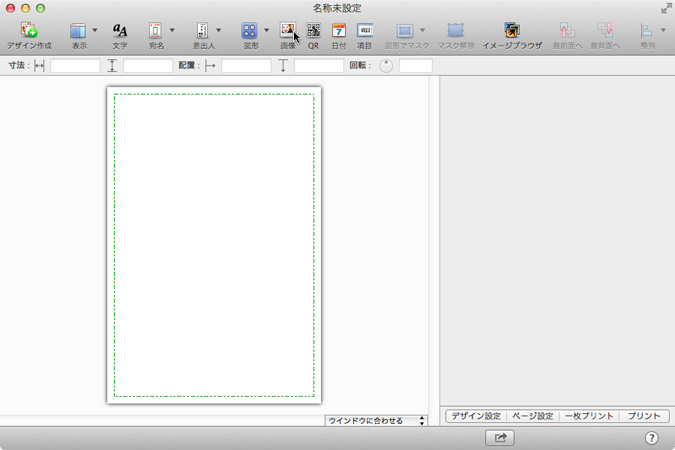Open the イメージブラウザ image browser
This screenshot has width=675, height=450.
[512, 32]
